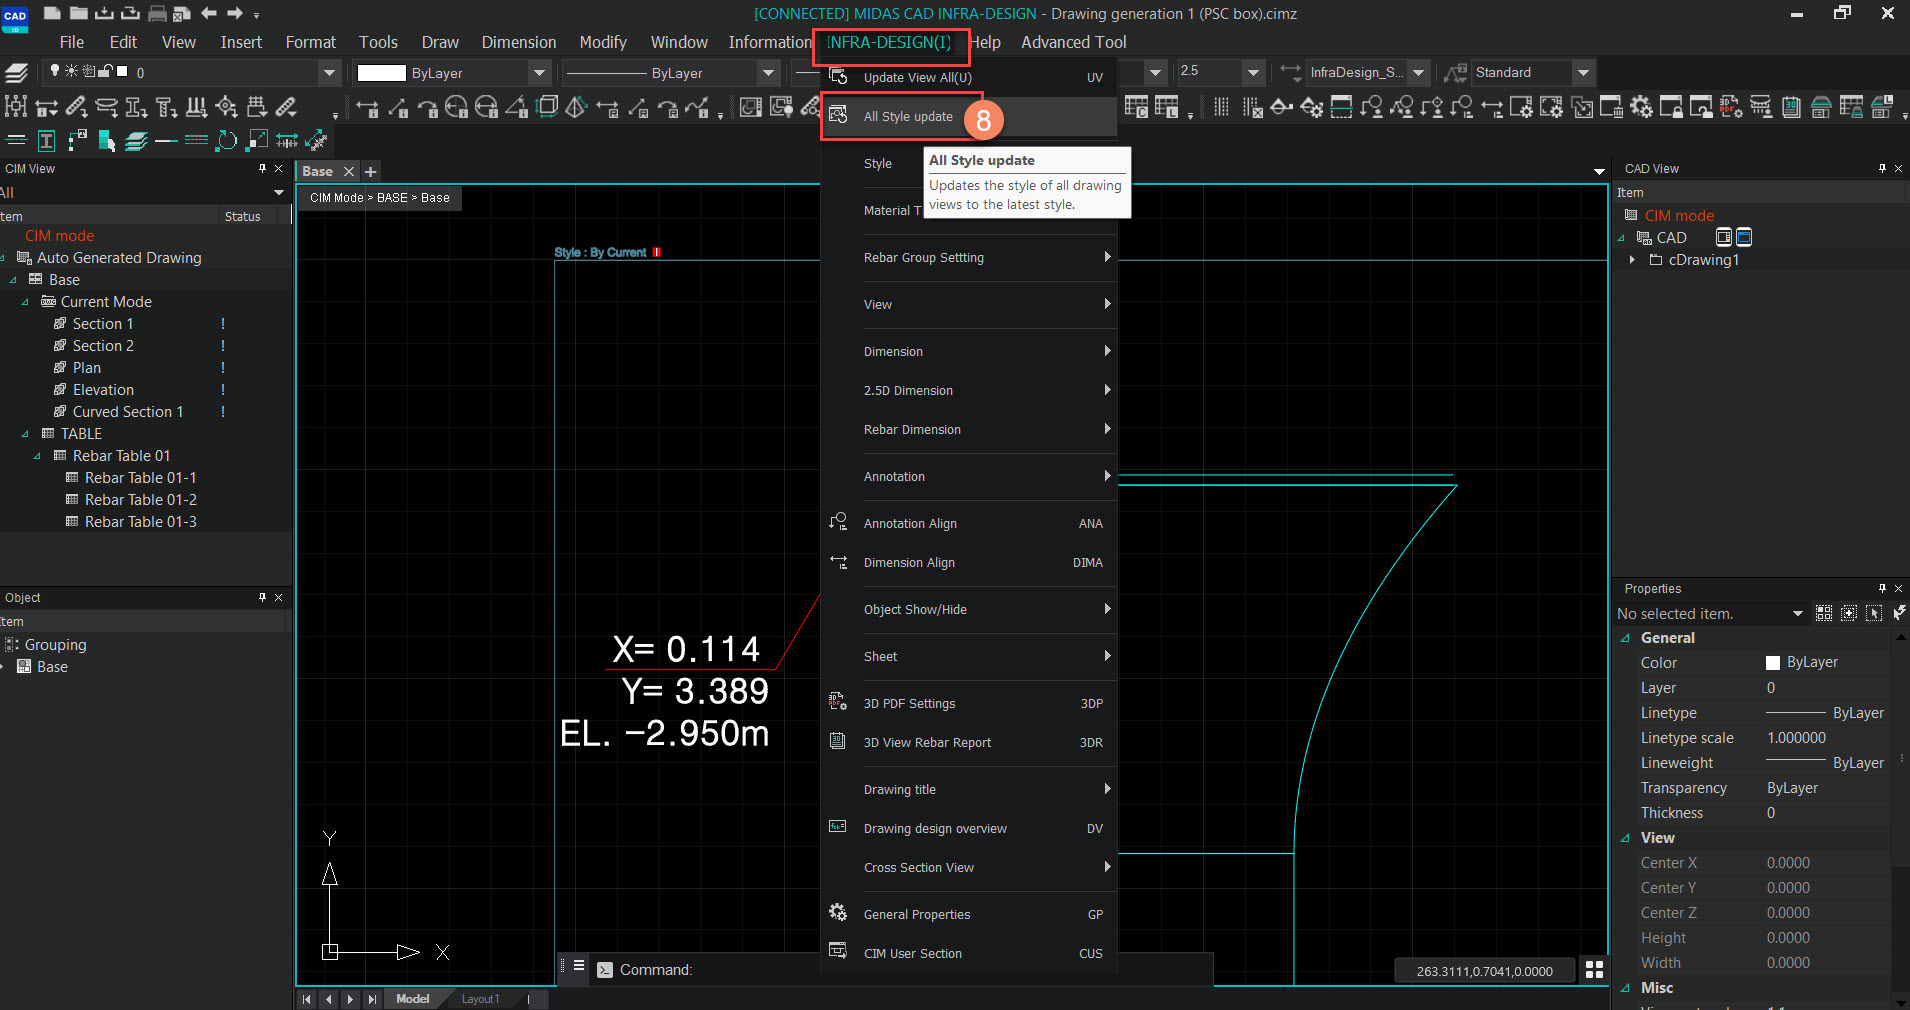Image resolution: width=1910 pixels, height=1010 pixels.
Task: Choose Annotation Align menu entry
Action: [968, 523]
